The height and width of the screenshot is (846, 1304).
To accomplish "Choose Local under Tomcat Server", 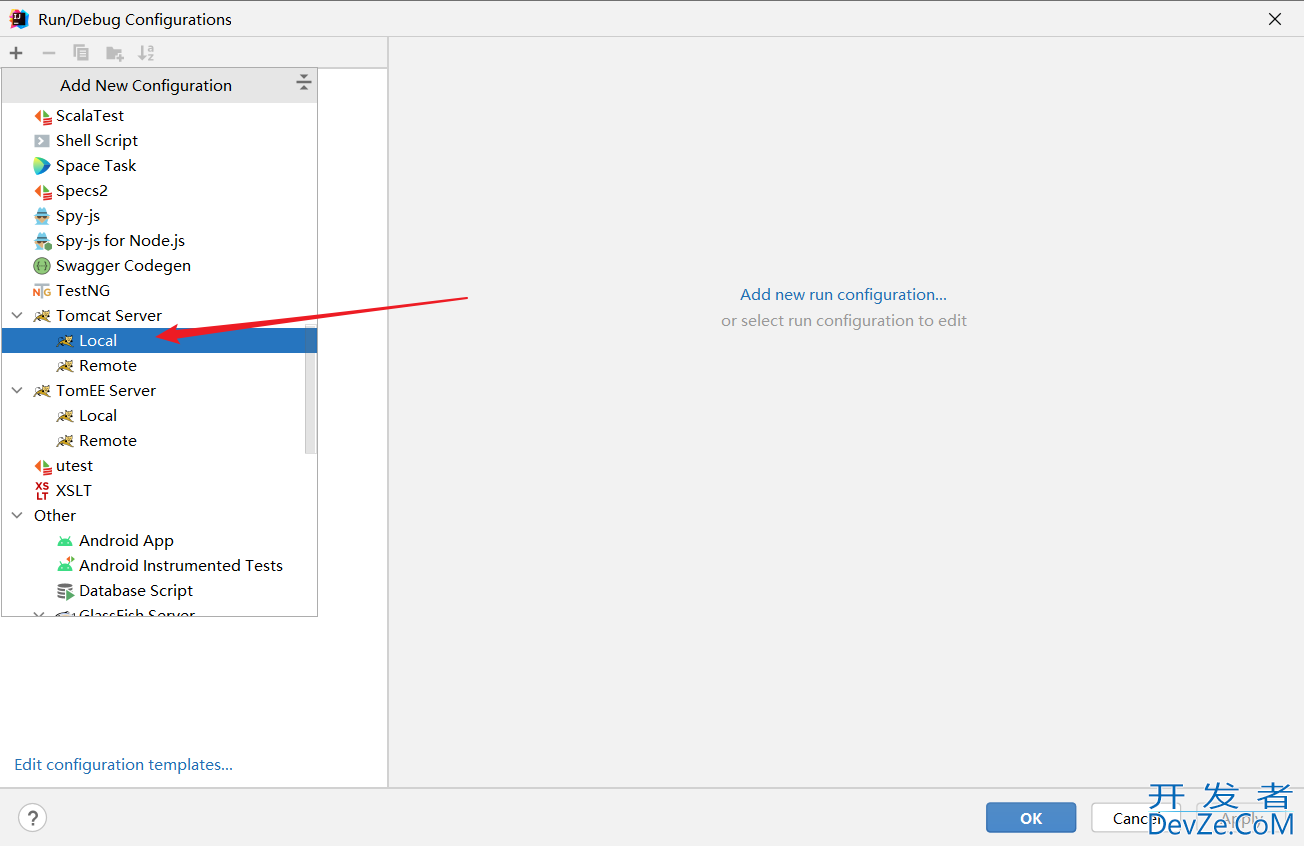I will coord(159,341).
